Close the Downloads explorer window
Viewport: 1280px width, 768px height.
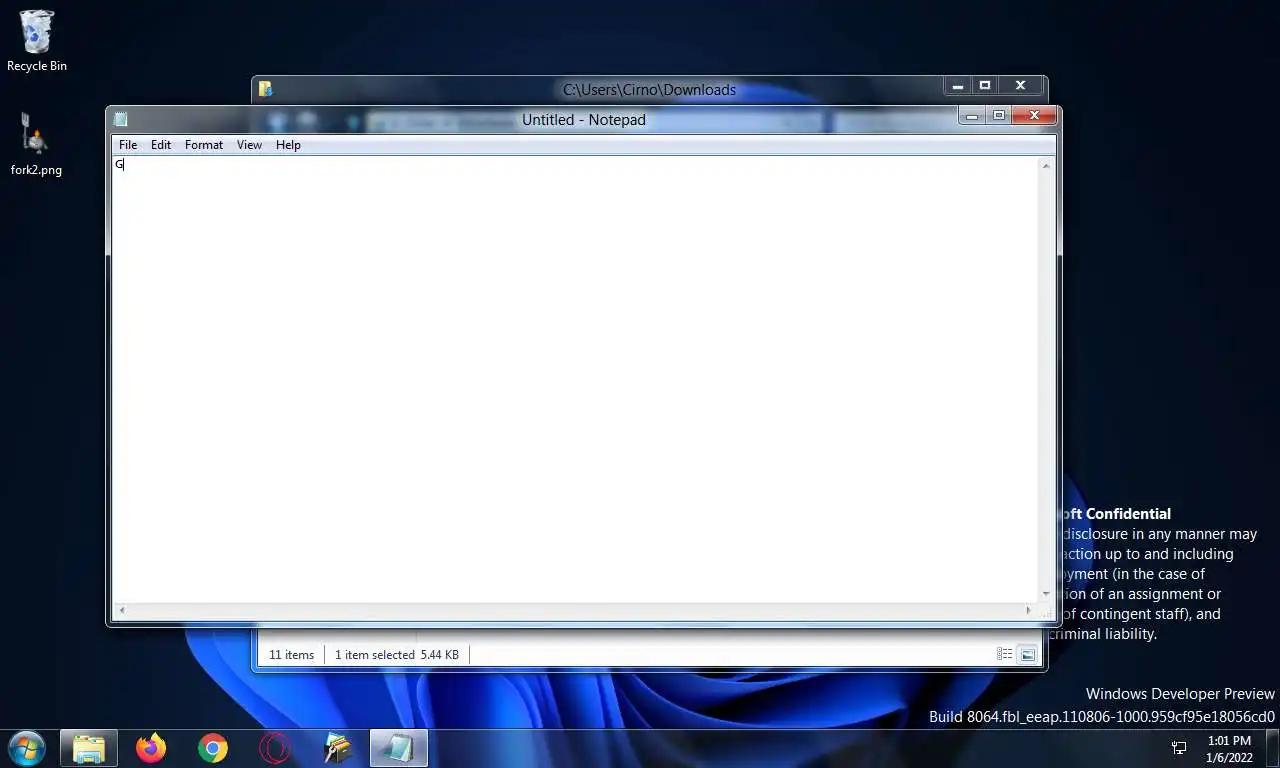tap(1020, 86)
